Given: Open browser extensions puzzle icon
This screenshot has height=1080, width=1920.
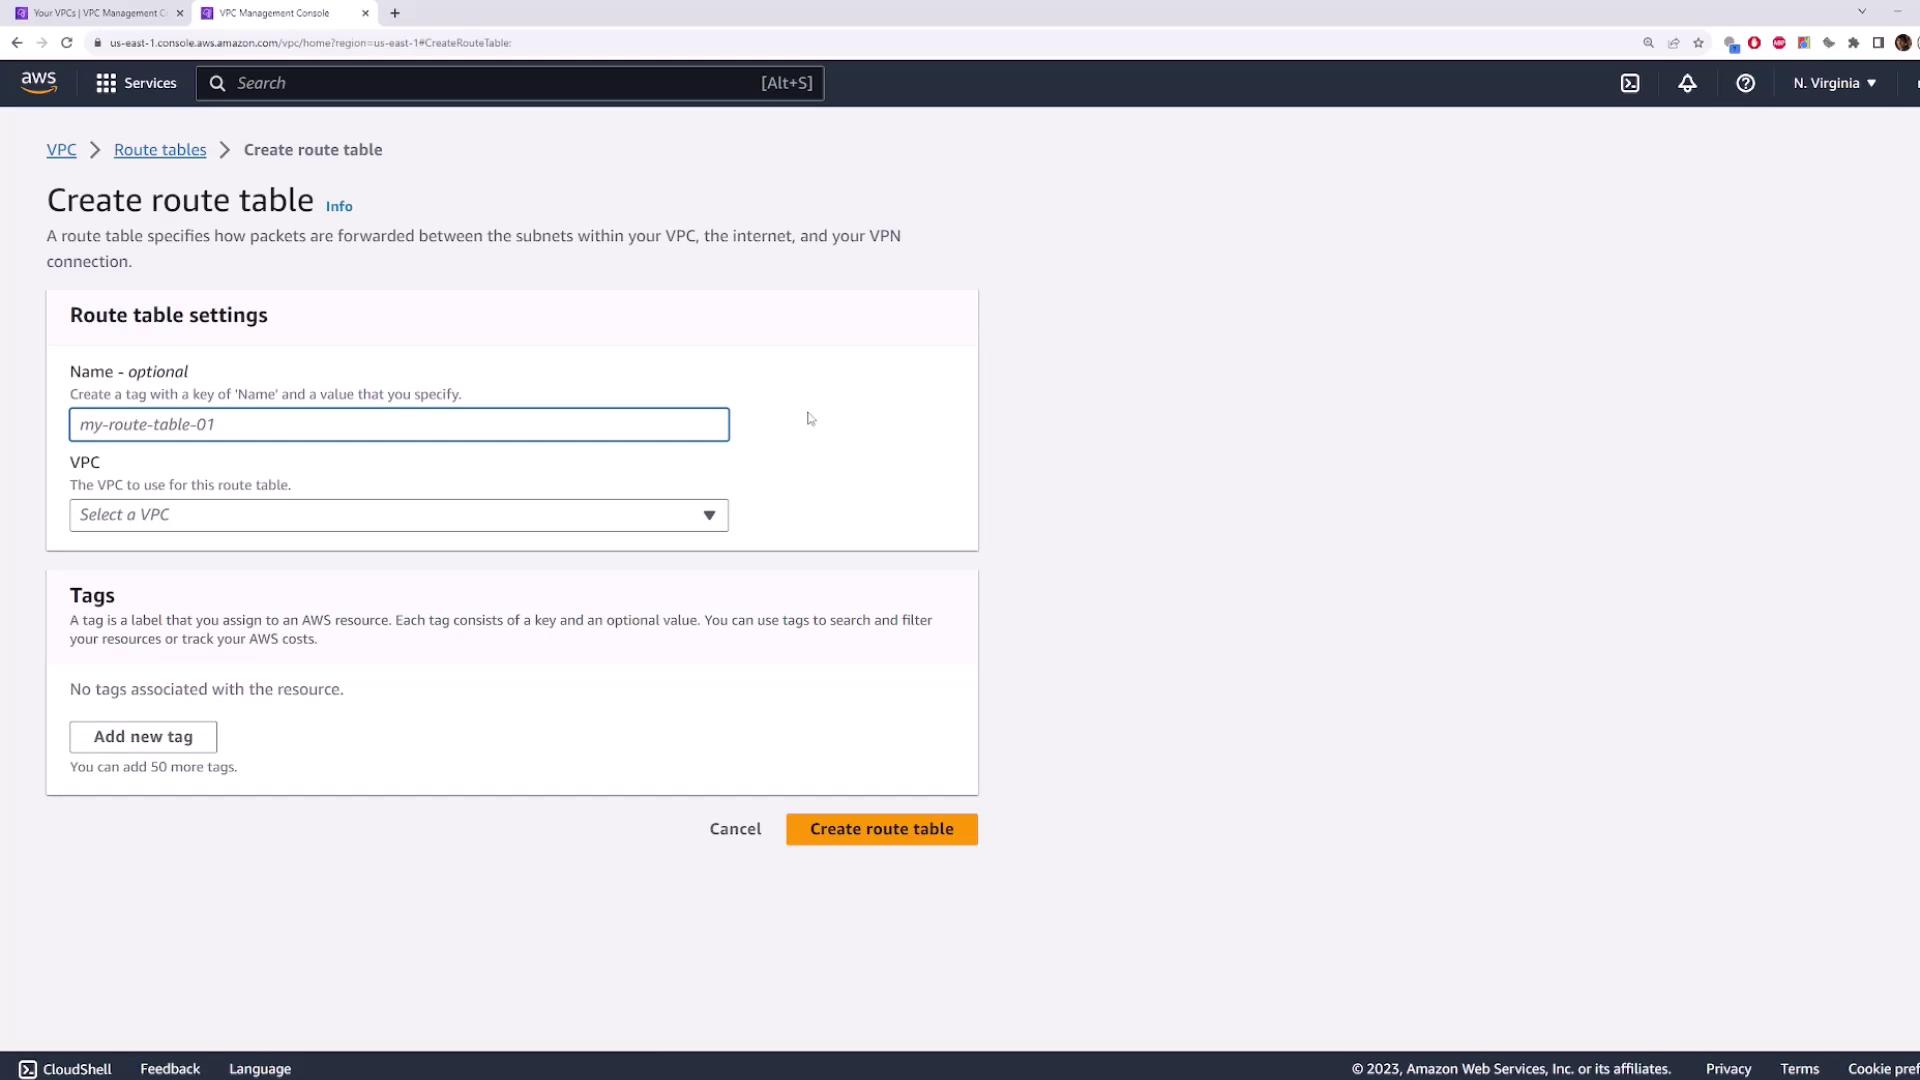Looking at the screenshot, I should point(1853,43).
